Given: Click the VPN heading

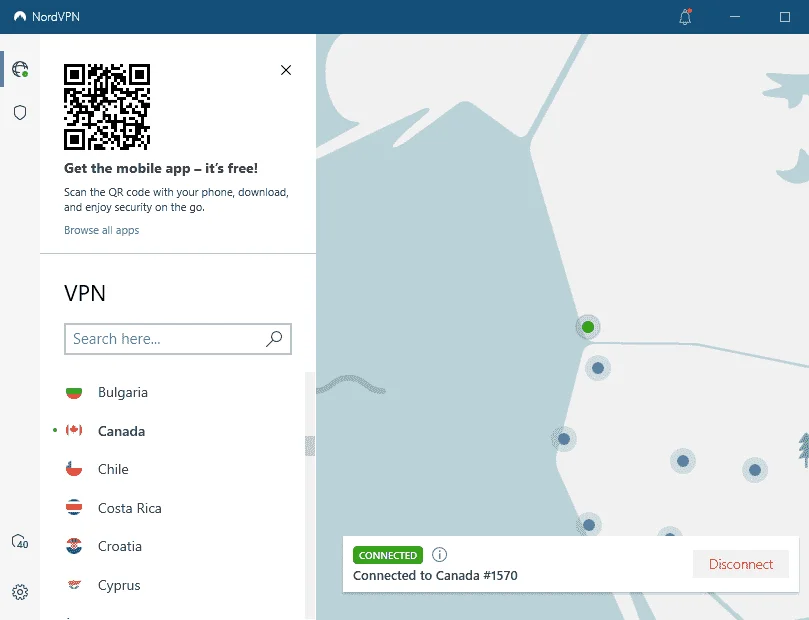Looking at the screenshot, I should tap(85, 293).
